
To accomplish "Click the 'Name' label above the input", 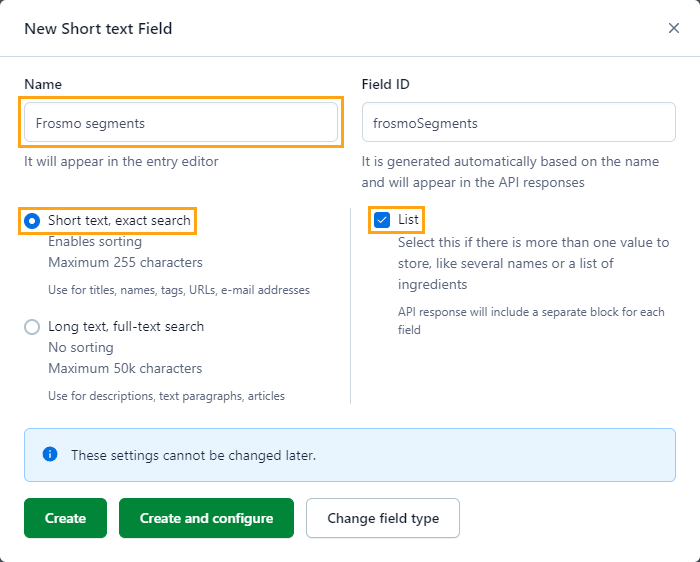I will pos(43,85).
